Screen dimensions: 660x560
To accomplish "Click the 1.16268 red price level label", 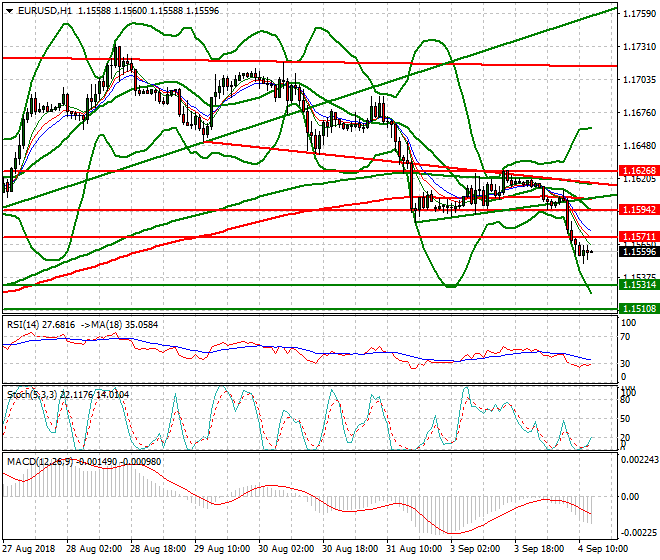I will 639,171.
